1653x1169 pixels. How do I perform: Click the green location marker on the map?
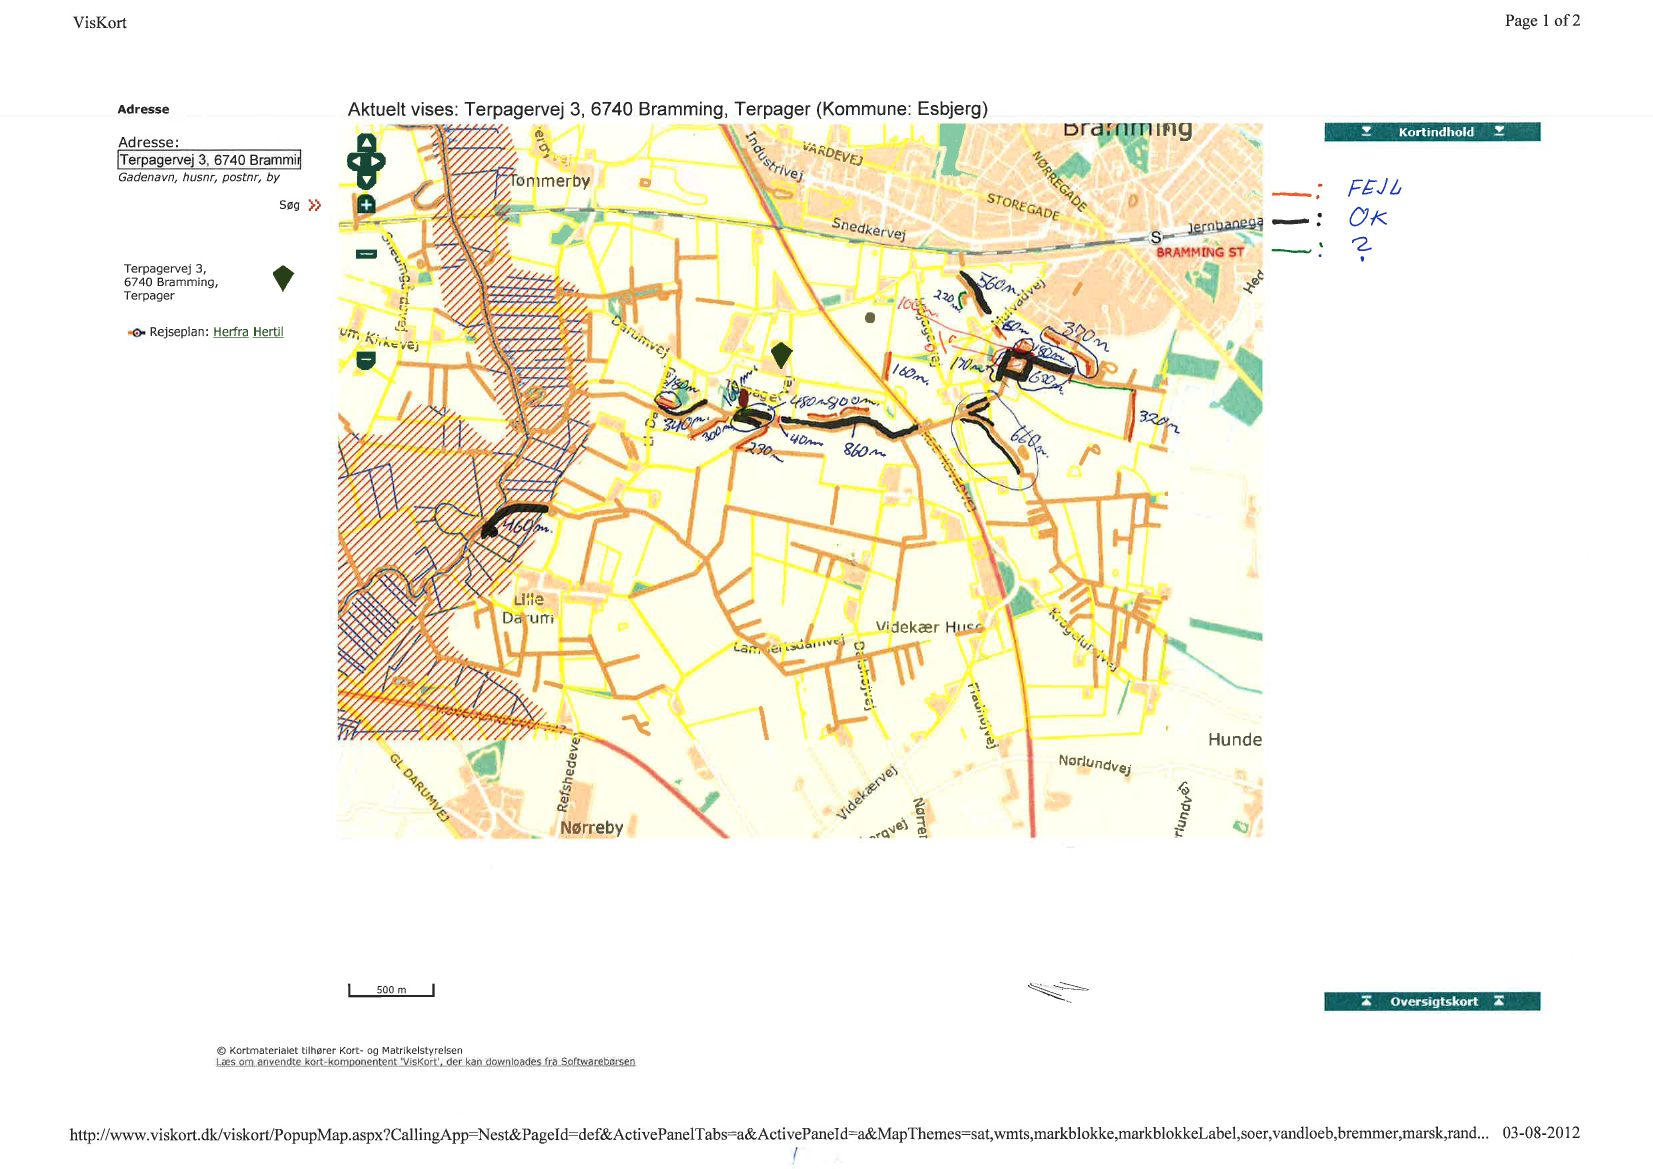781,354
